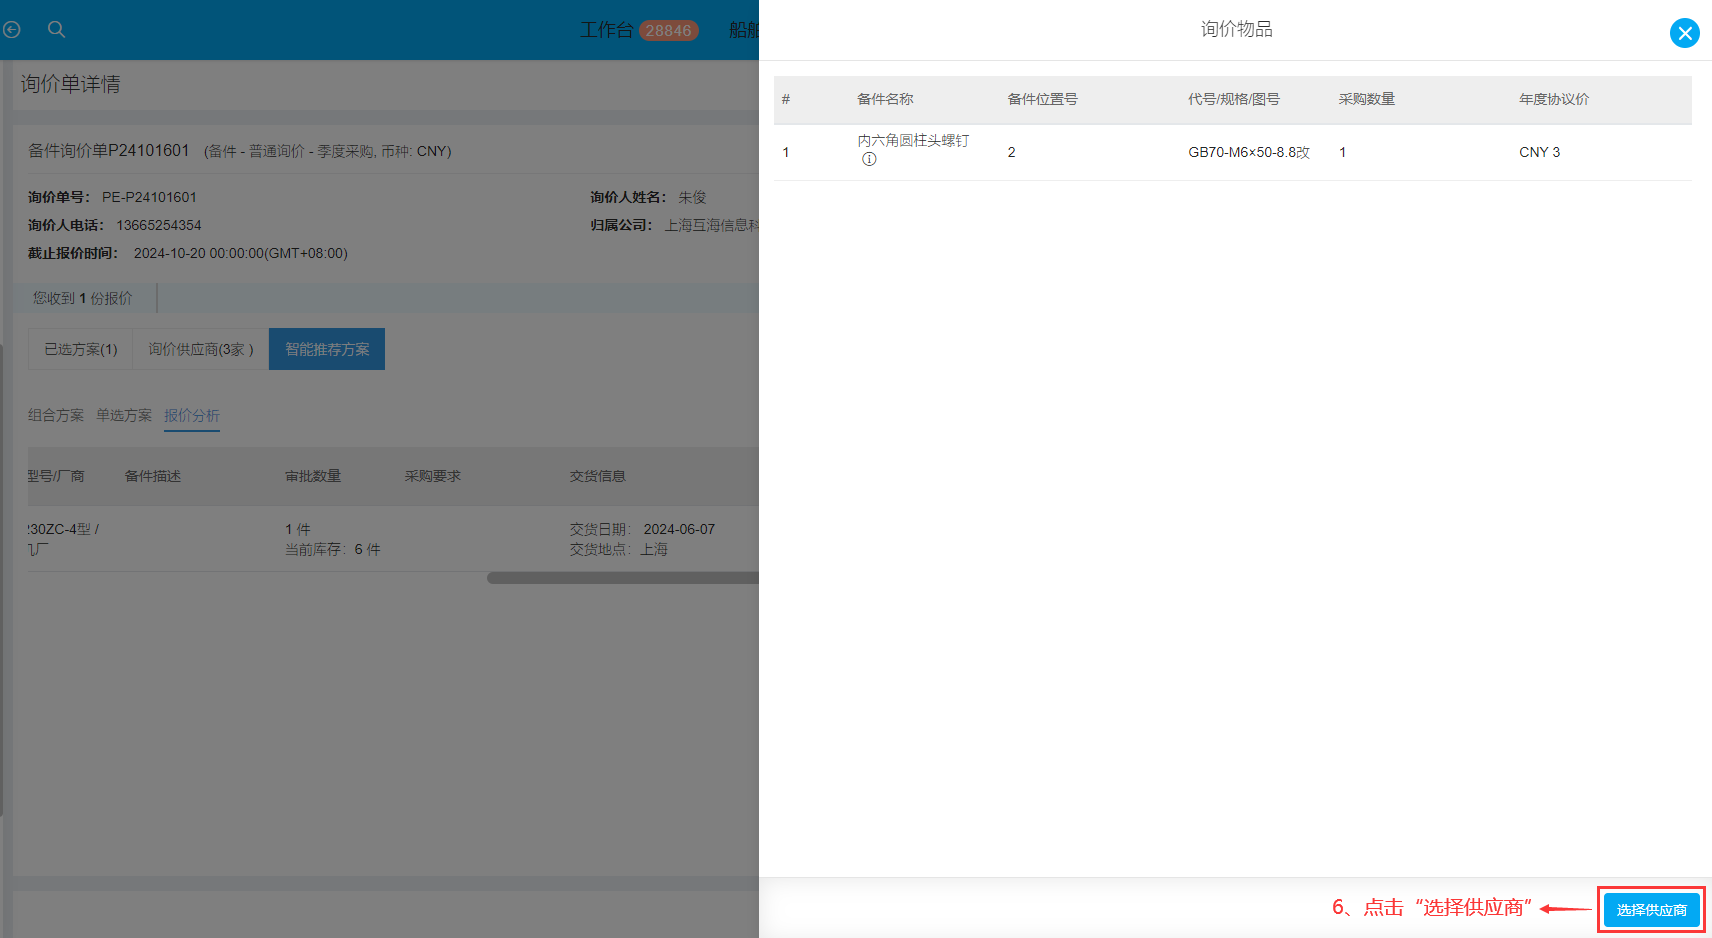
Task: Click the 审批数量 column header
Action: click(x=313, y=476)
